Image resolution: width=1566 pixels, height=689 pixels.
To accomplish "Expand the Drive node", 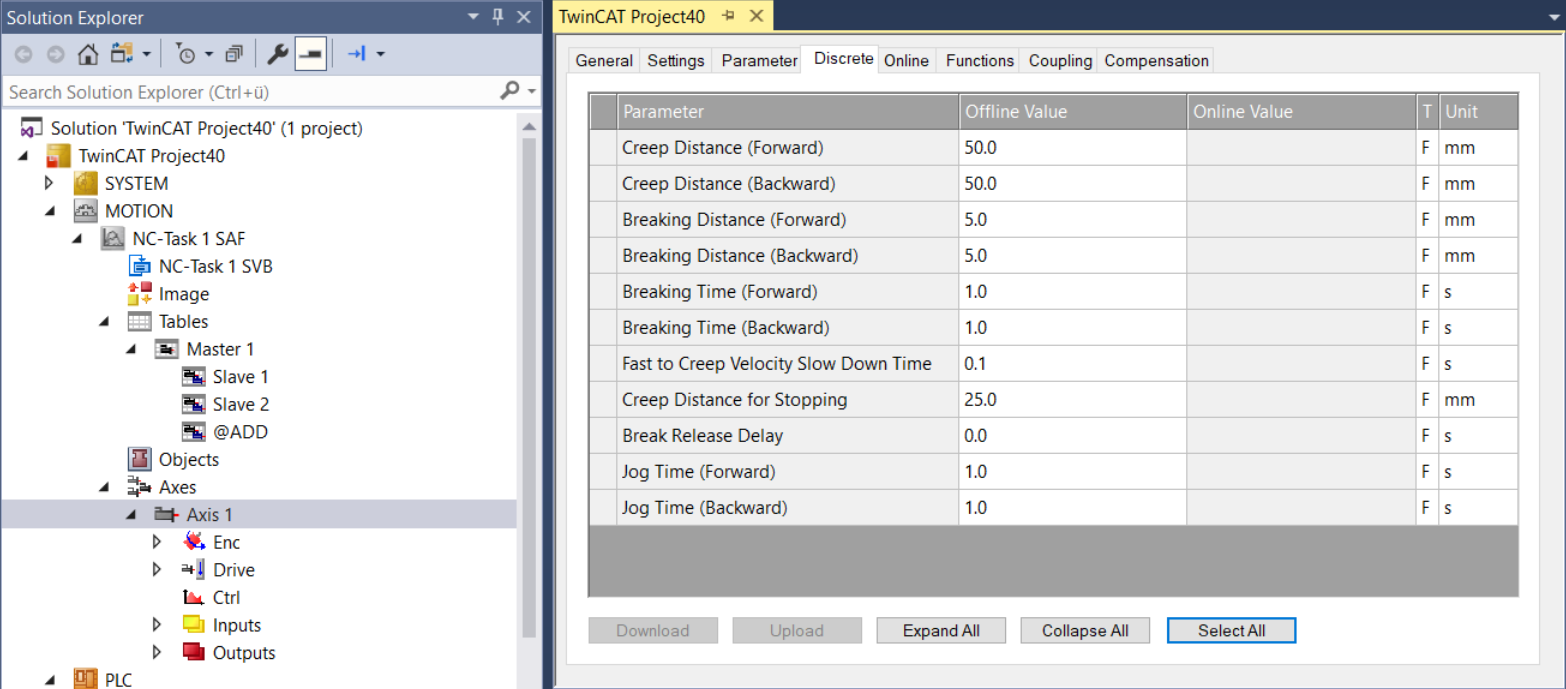I will 156,570.
